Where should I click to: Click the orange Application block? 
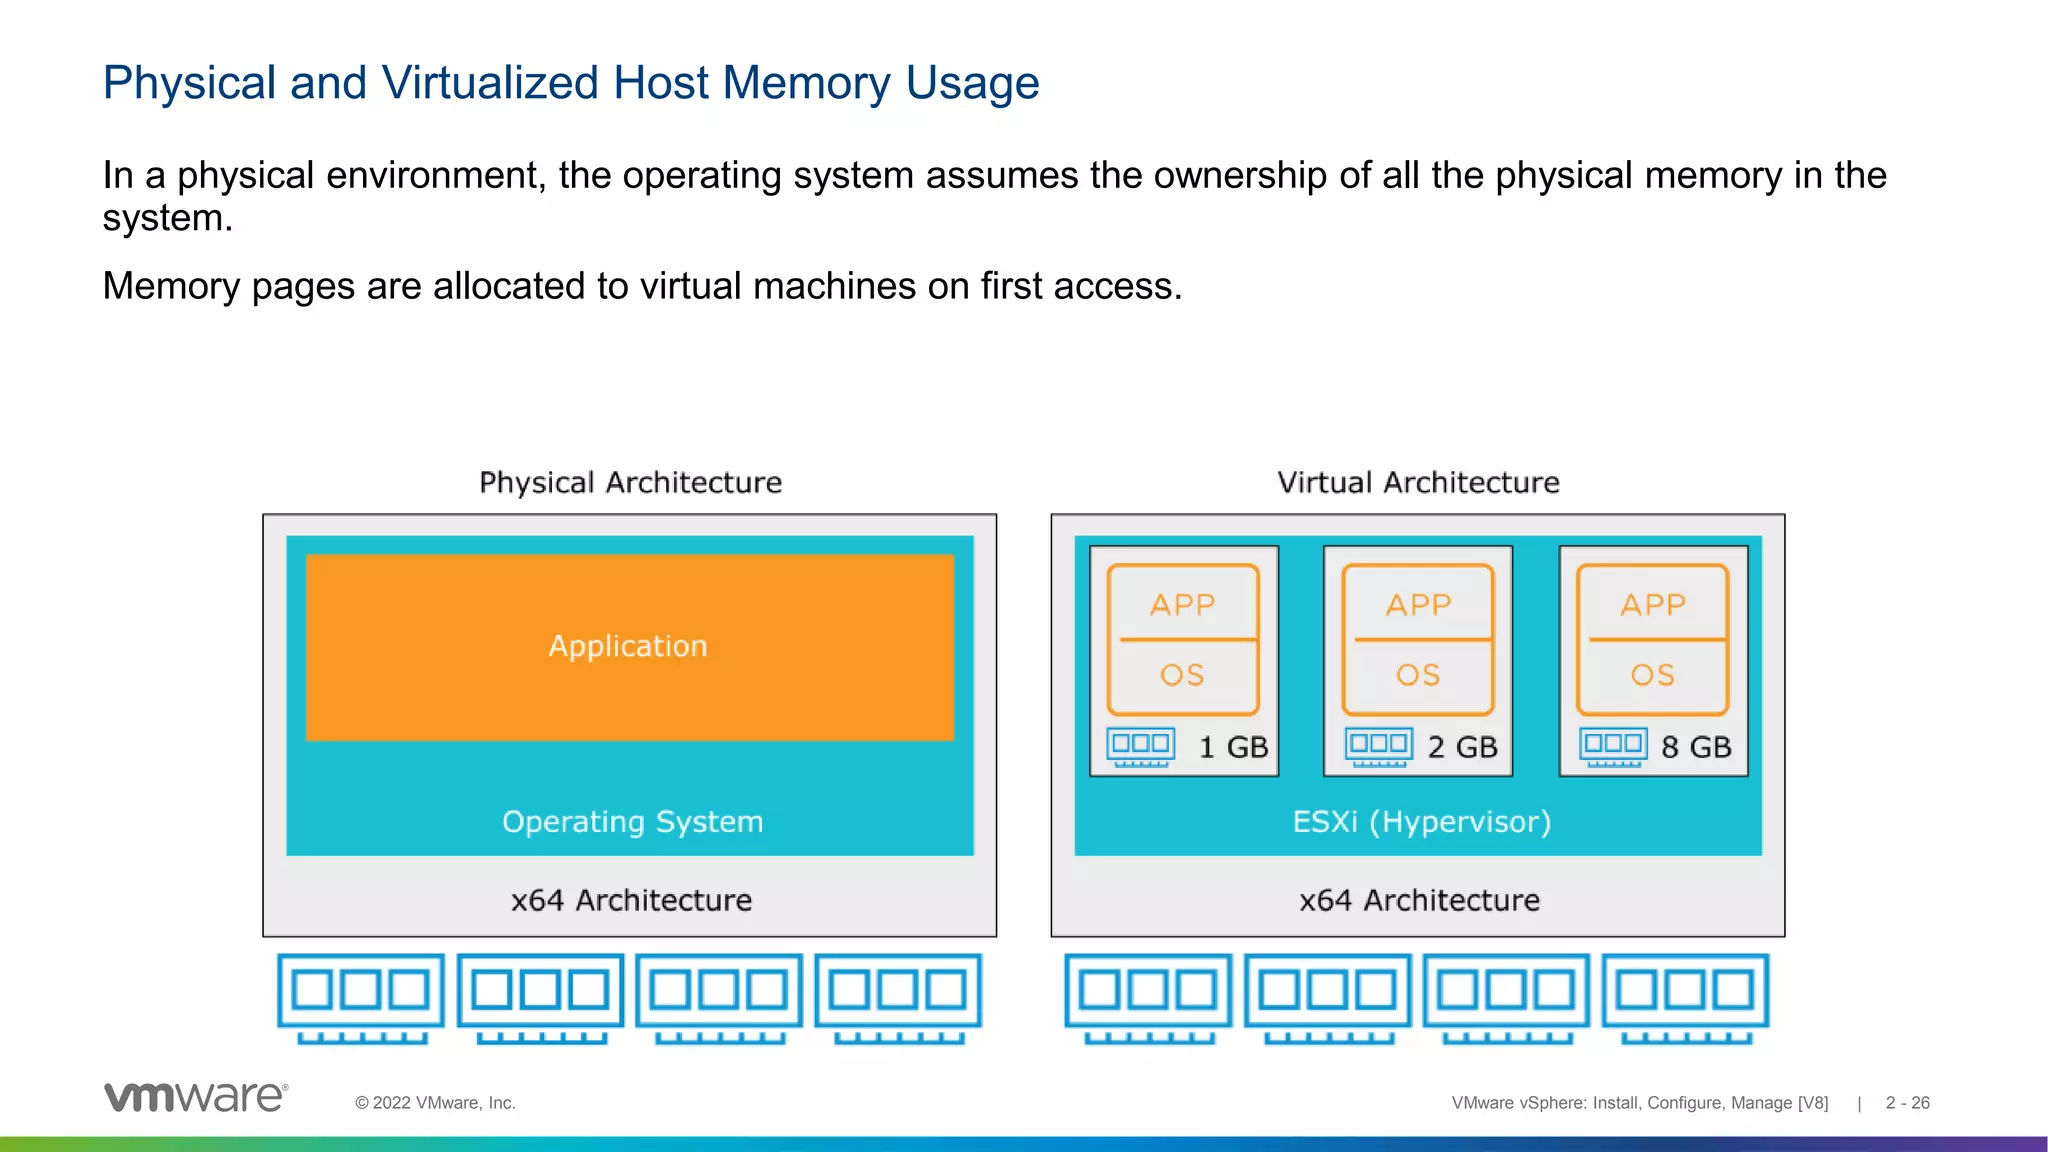[629, 647]
